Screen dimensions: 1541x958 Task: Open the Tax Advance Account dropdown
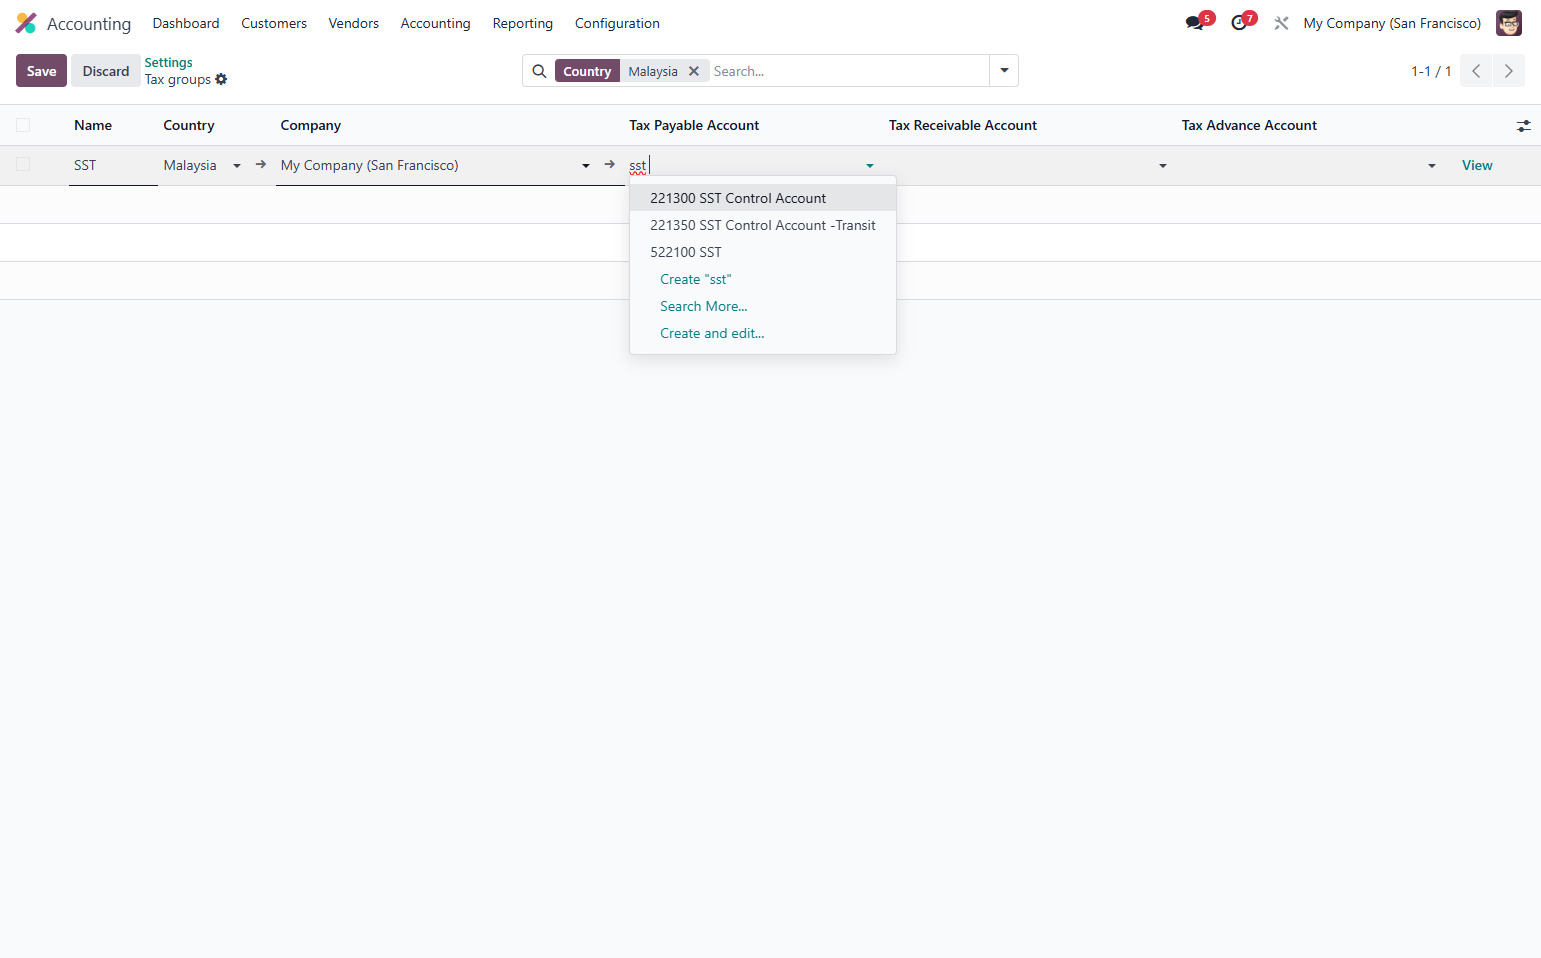[1432, 166]
